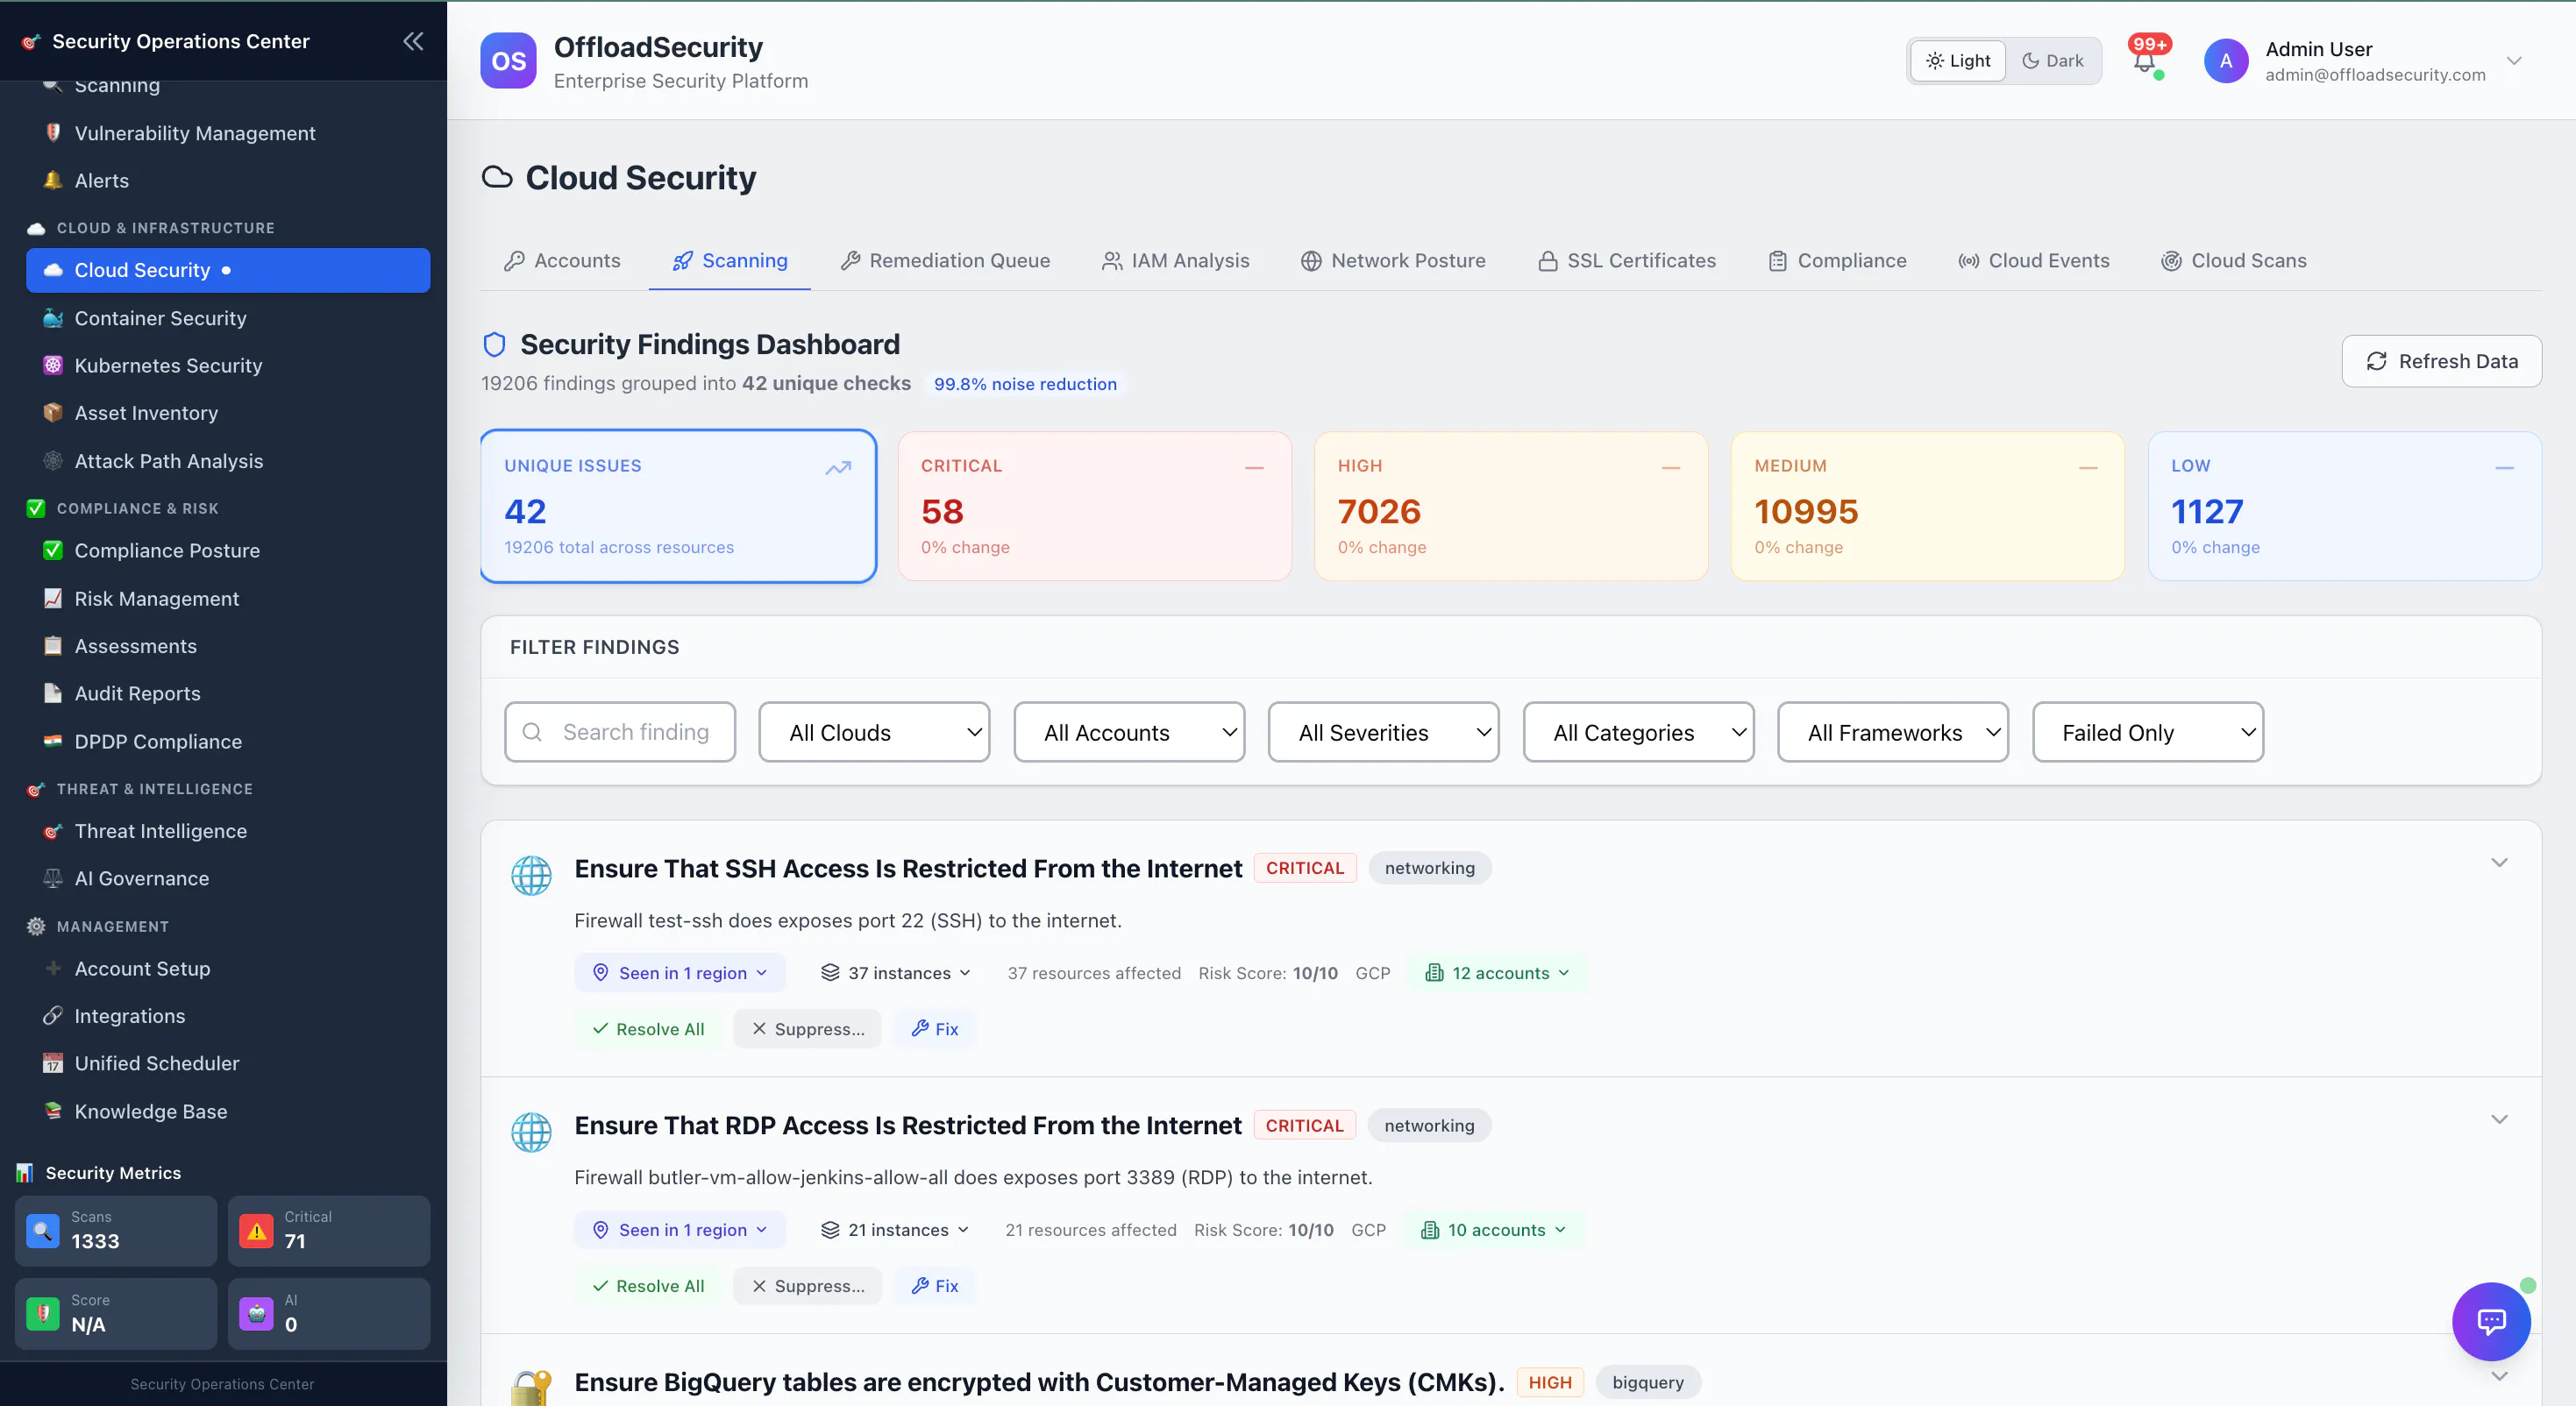Expand 12 accounts list for SSH finding
This screenshot has height=1406, width=2576.
(x=1497, y=973)
